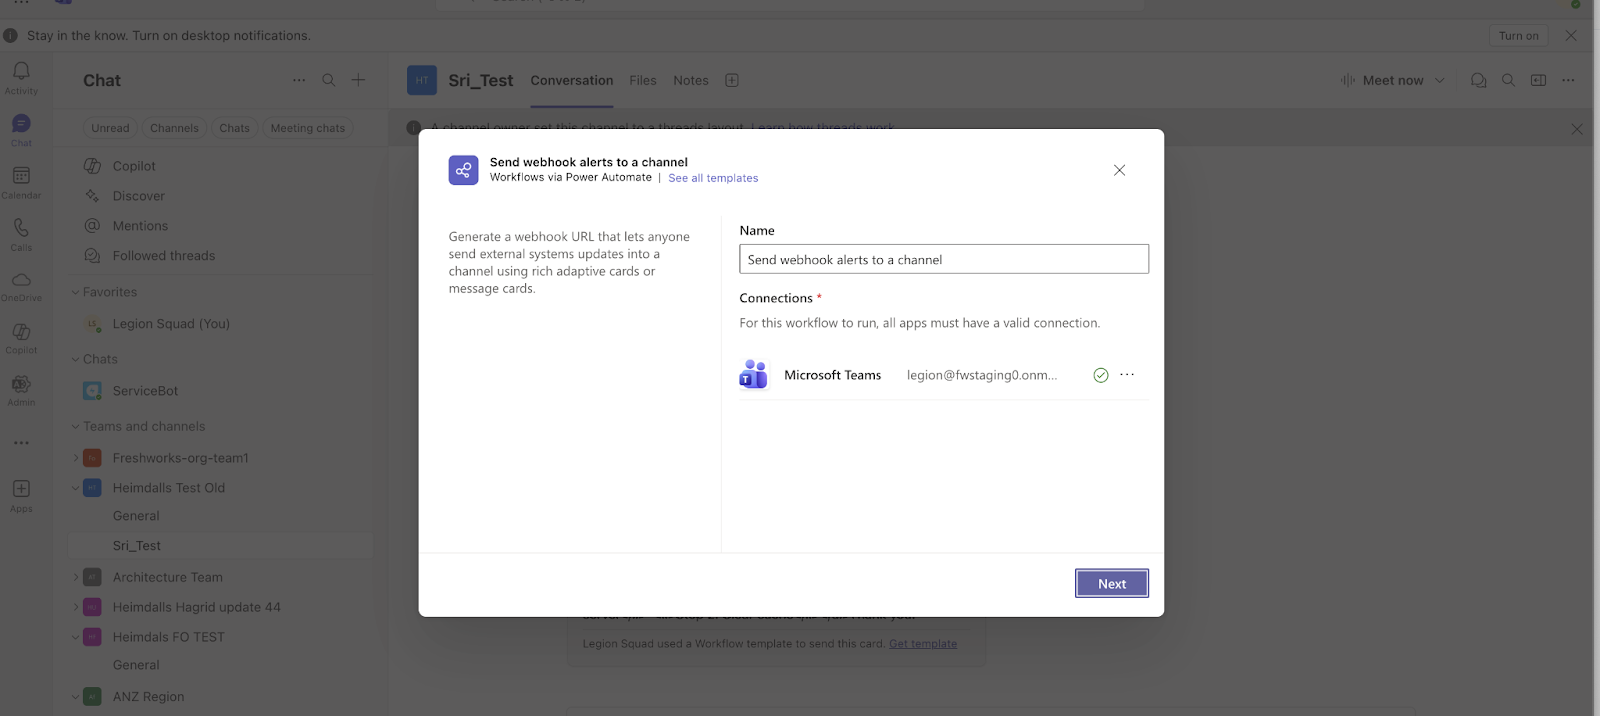Collapse the Teams and channels section

point(75,426)
